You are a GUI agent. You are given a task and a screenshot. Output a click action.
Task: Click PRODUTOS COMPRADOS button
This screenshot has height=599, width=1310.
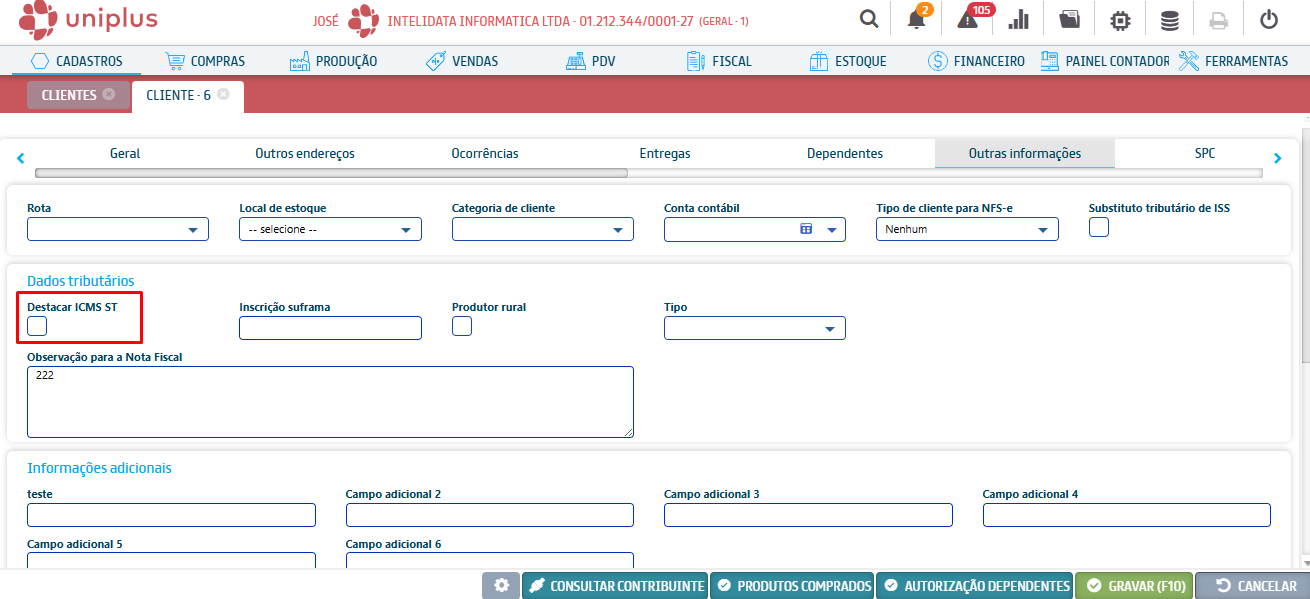click(792, 586)
